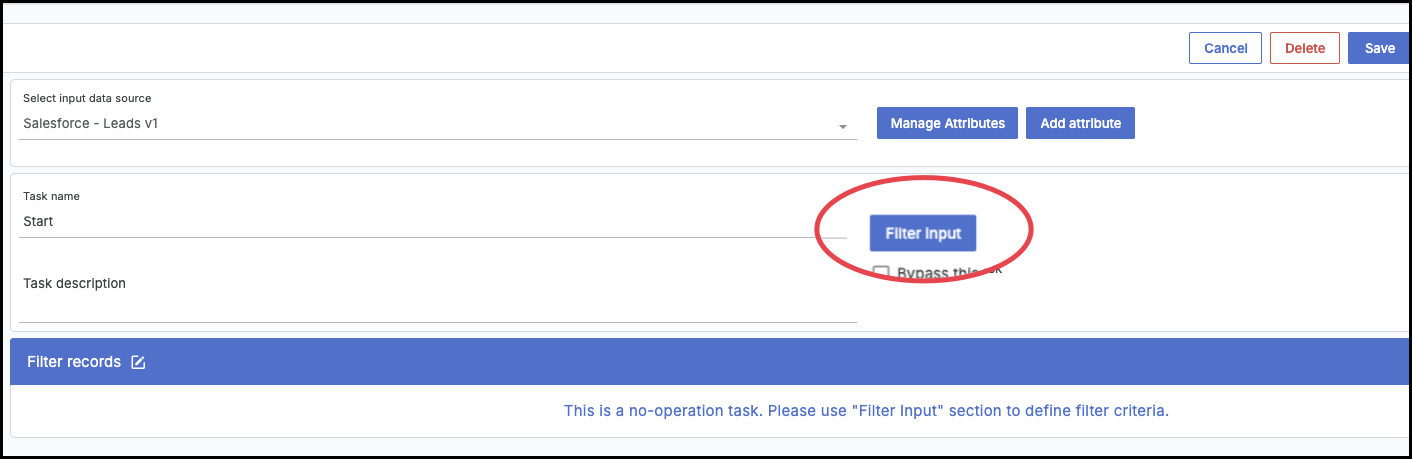Open the Filter records edit icon
The image size is (1412, 459).
point(138,362)
